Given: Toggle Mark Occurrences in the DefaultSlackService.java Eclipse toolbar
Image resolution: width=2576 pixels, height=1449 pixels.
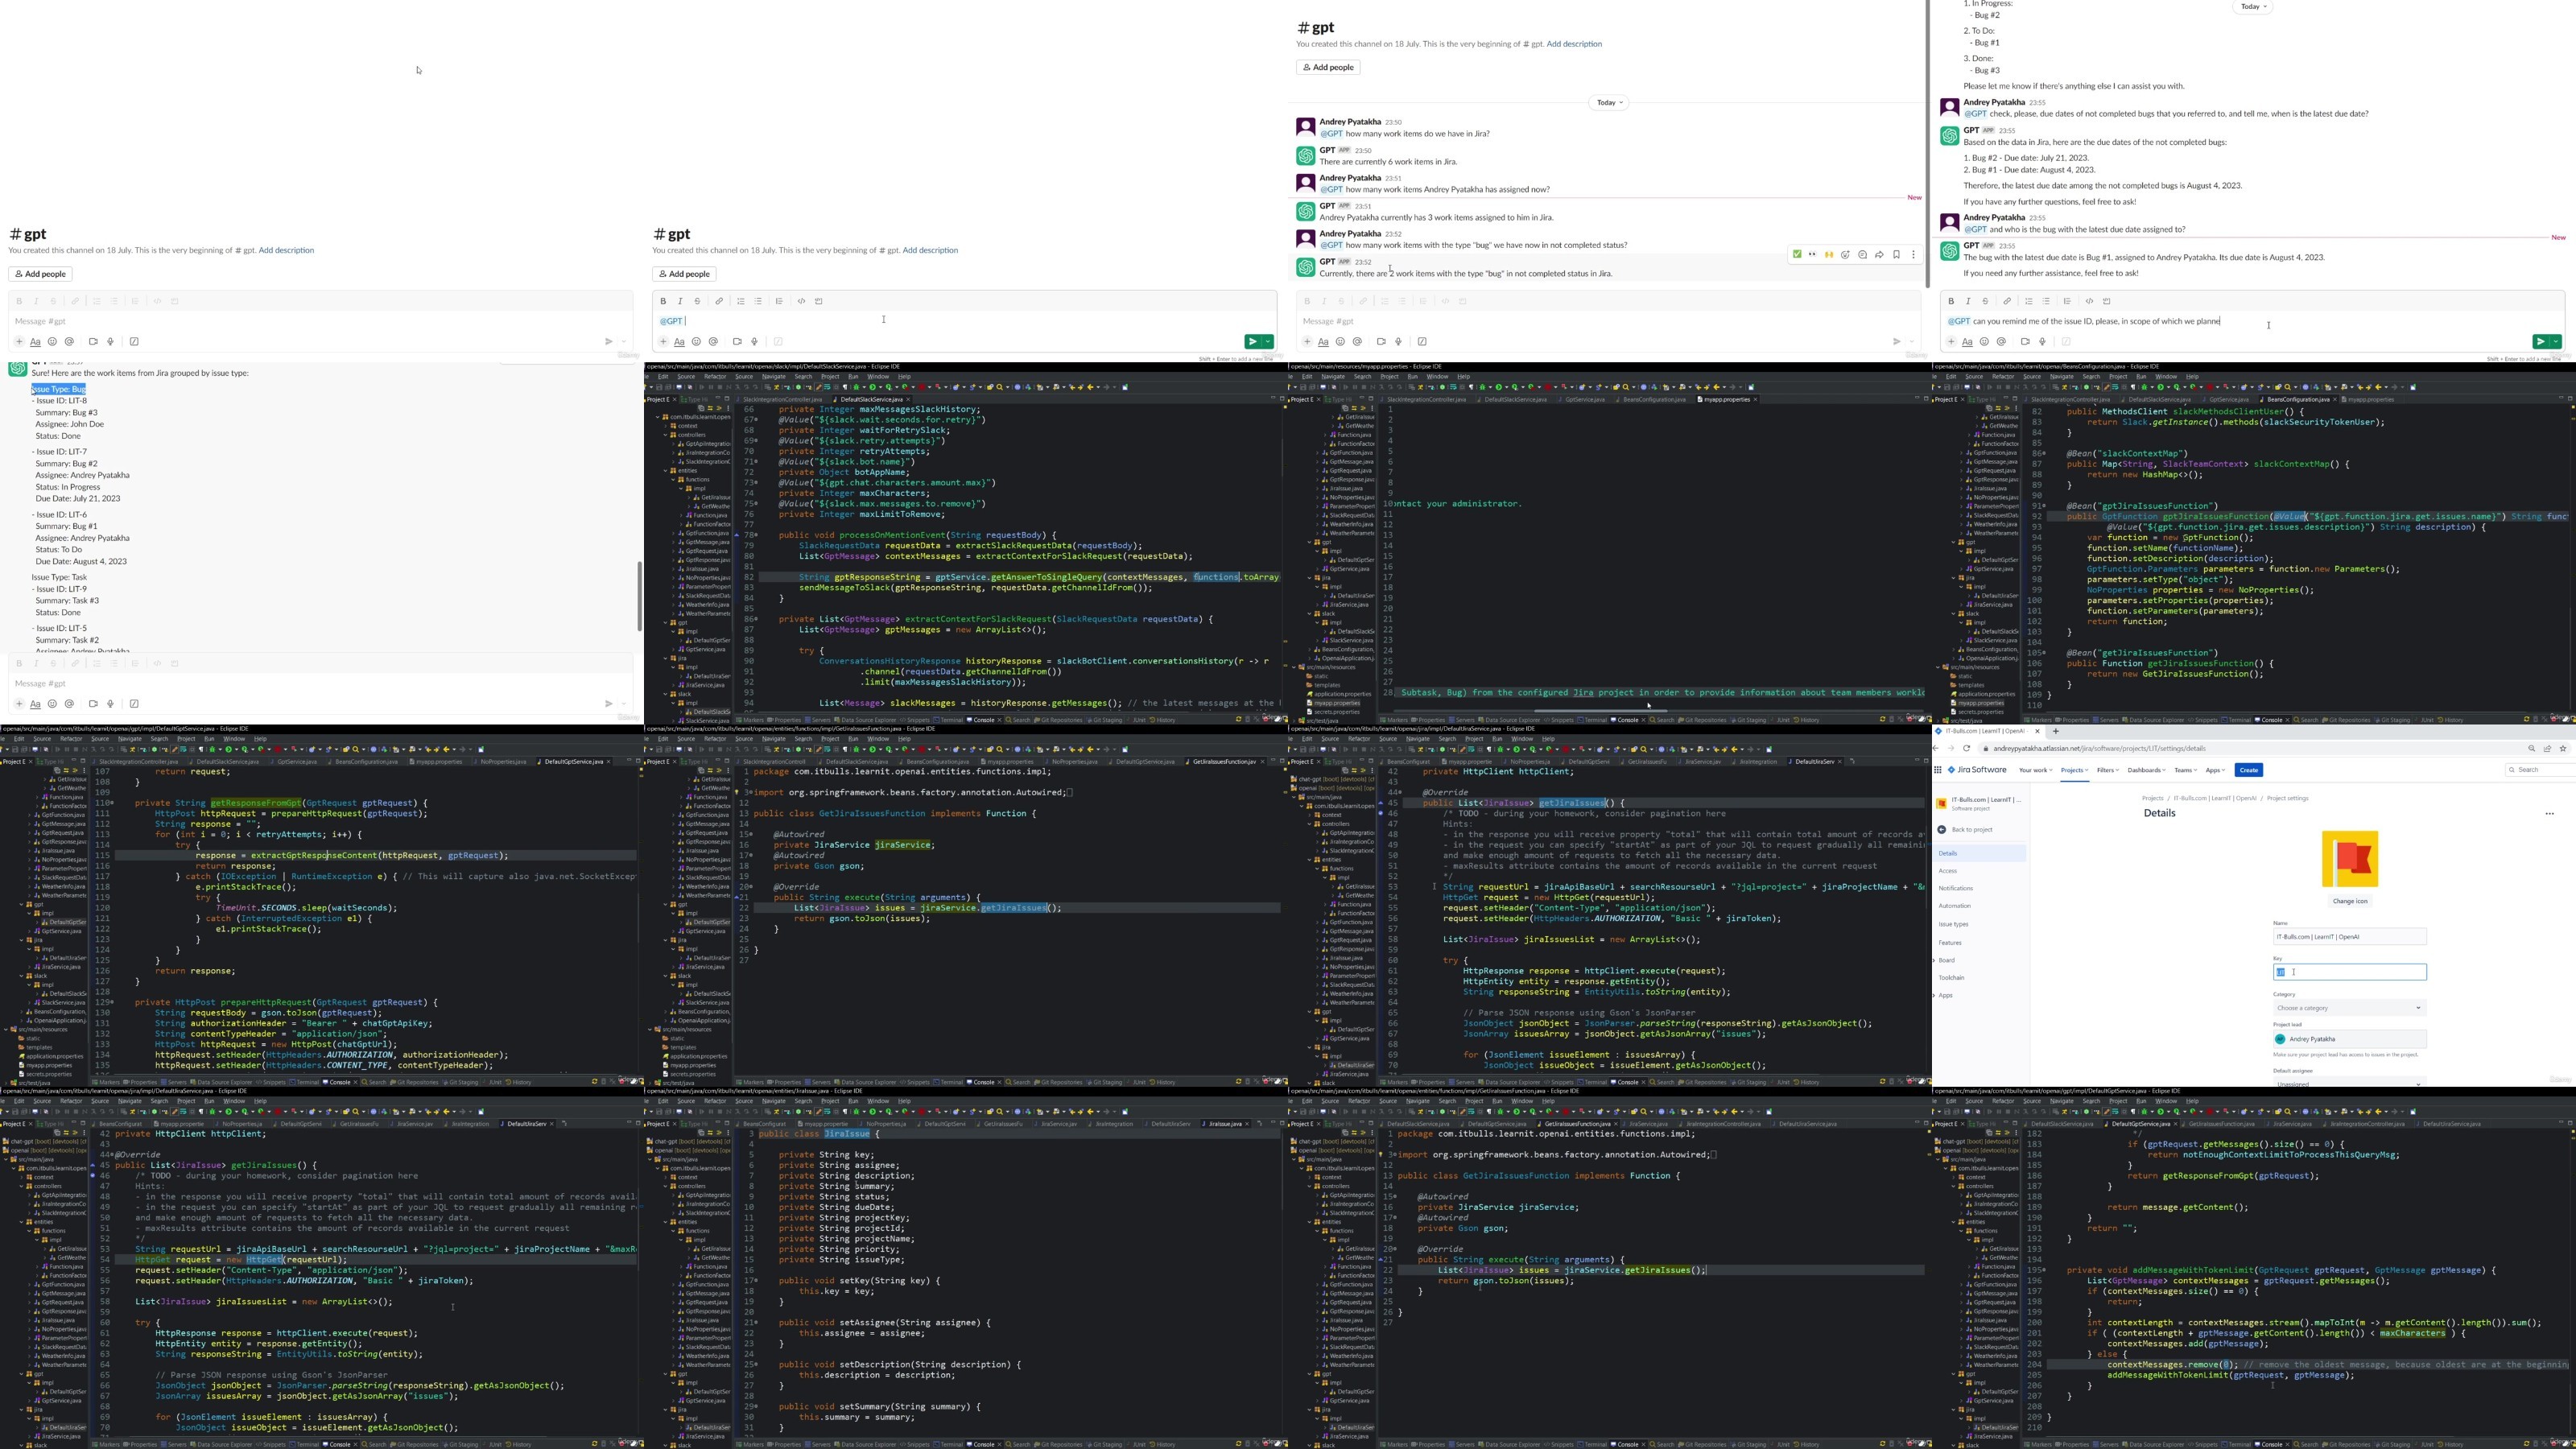Looking at the screenshot, I should click(x=819, y=387).
